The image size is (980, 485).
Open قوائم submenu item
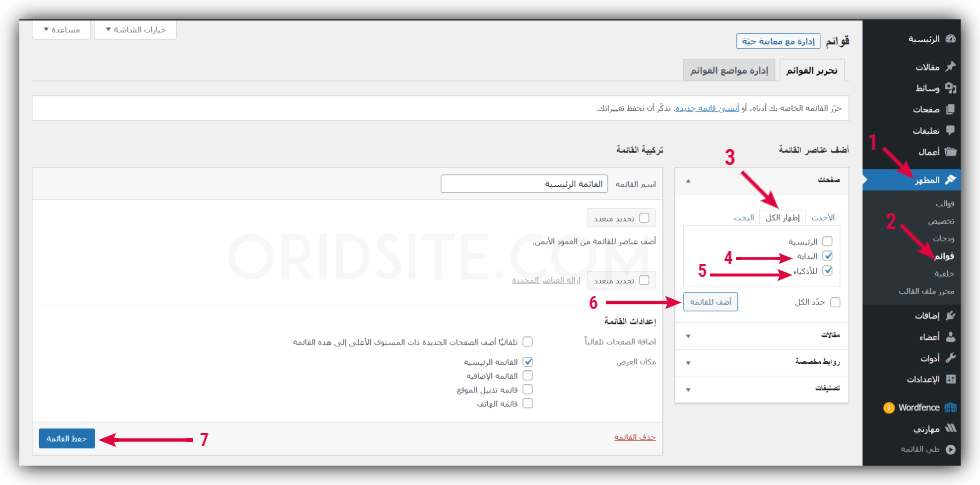click(x=945, y=257)
